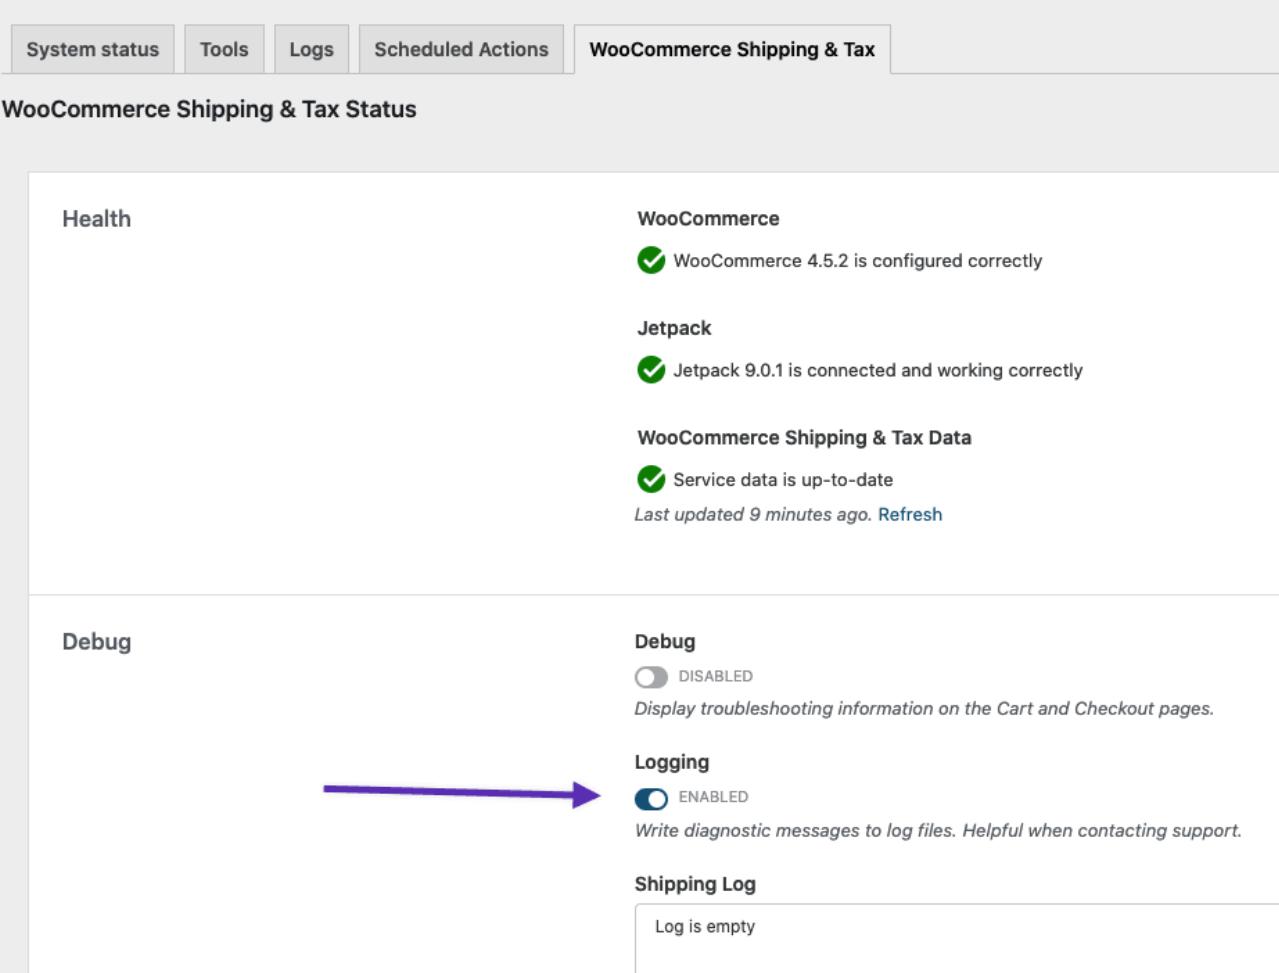This screenshot has width=1279, height=973.
Task: Open the Logs tab
Action: click(311, 49)
